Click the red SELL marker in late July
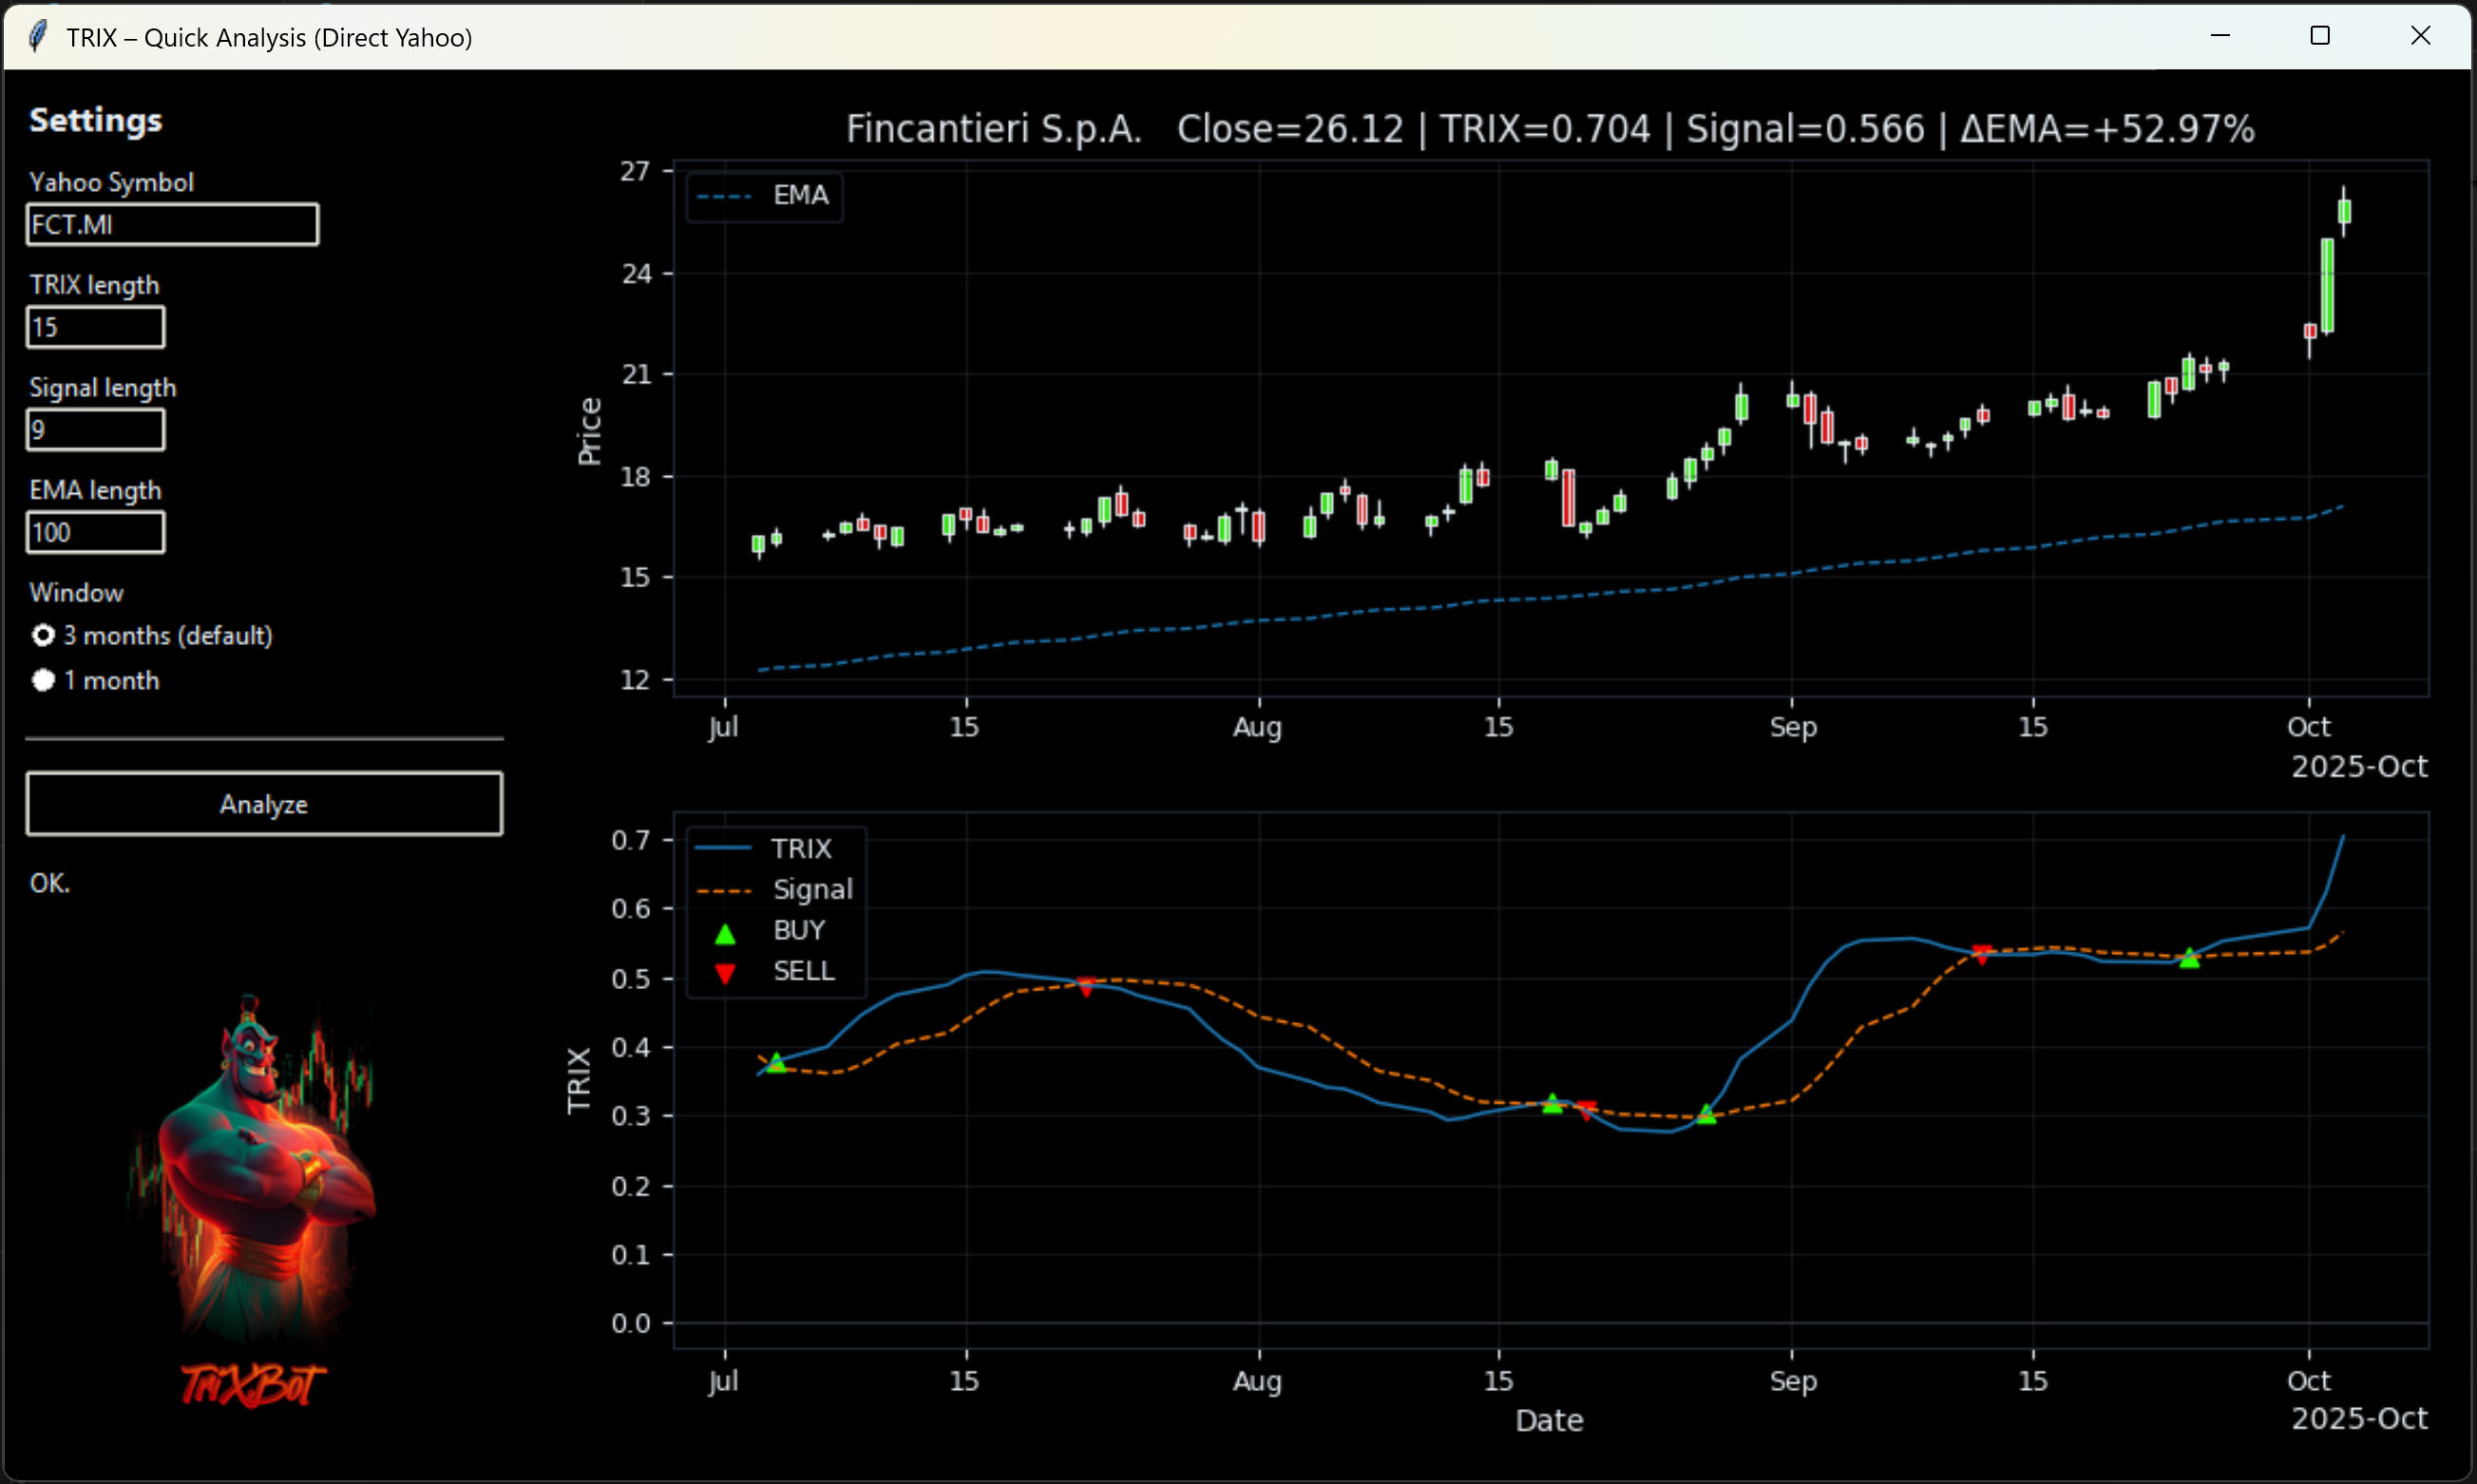The width and height of the screenshot is (2477, 1484). tap(1086, 986)
